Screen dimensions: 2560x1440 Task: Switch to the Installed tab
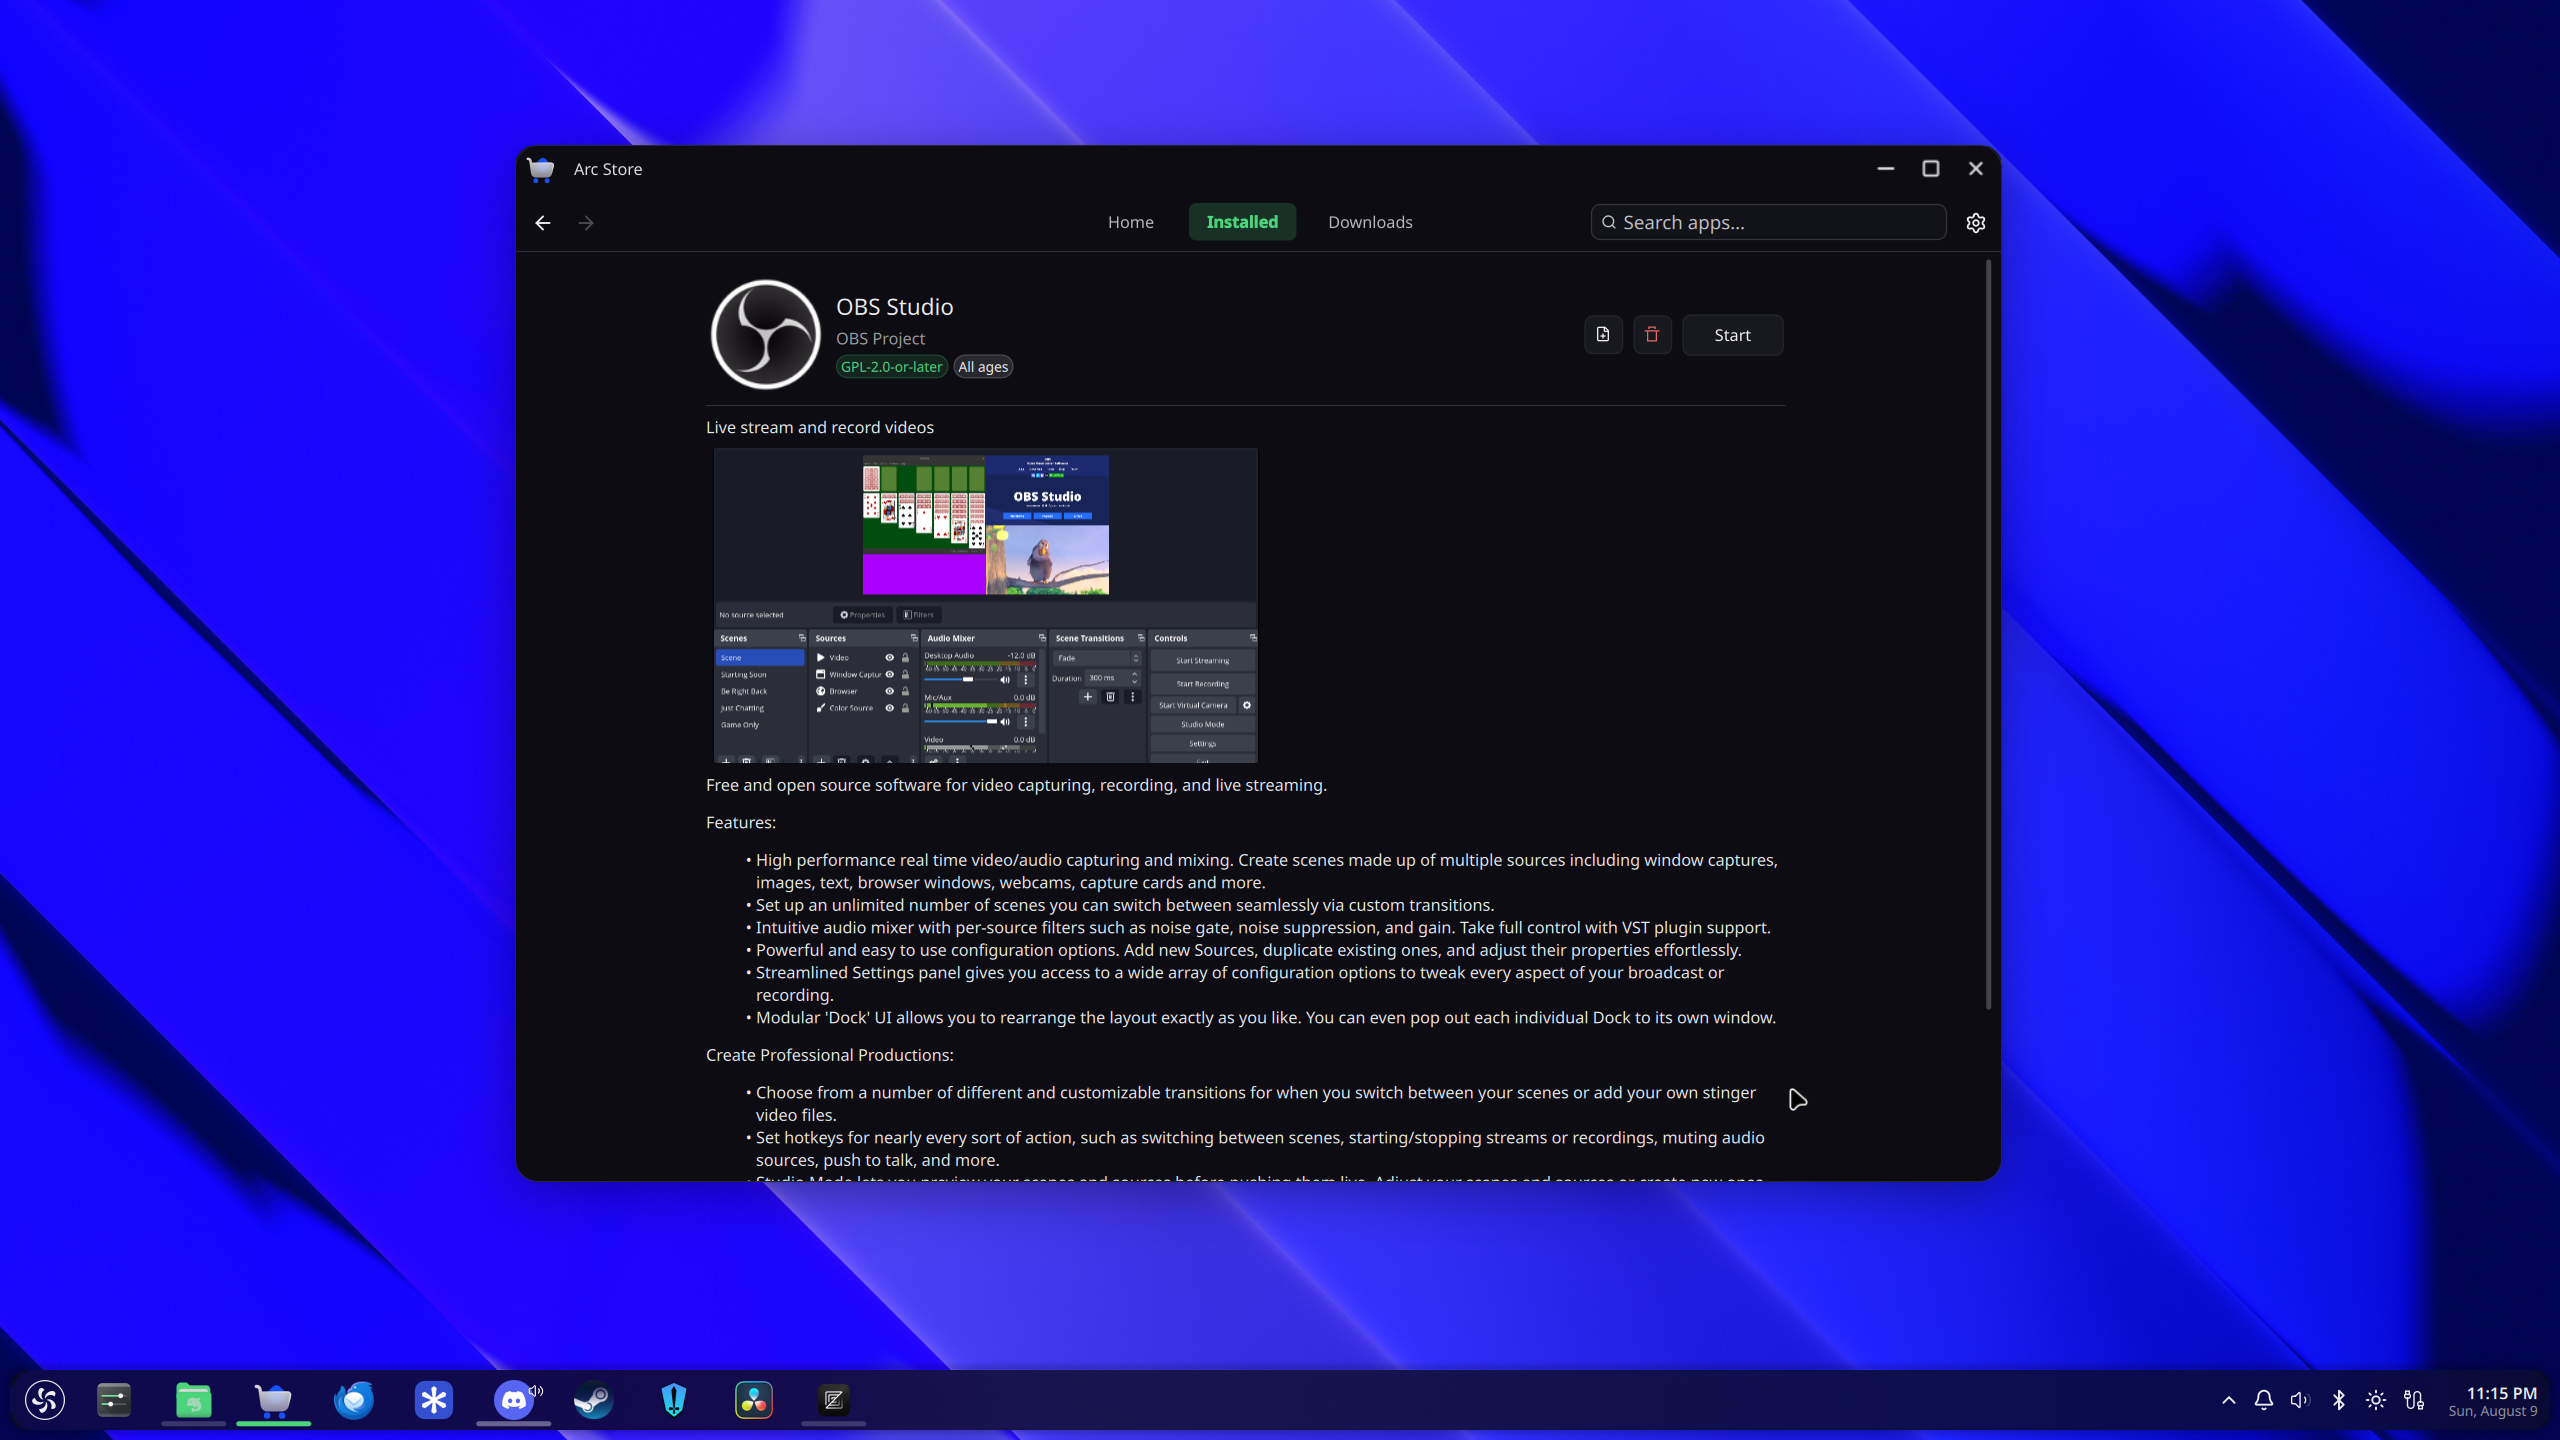coord(1242,222)
